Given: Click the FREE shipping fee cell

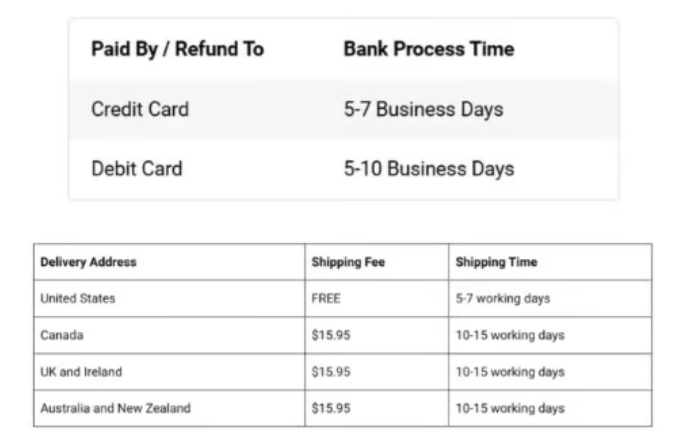Looking at the screenshot, I should (x=325, y=298).
